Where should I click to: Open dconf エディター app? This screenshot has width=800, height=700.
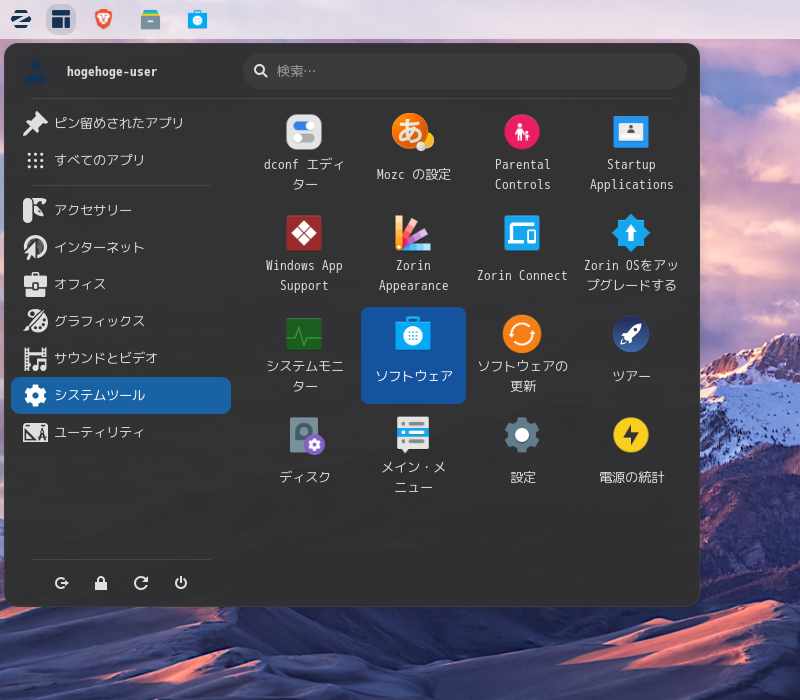(304, 152)
